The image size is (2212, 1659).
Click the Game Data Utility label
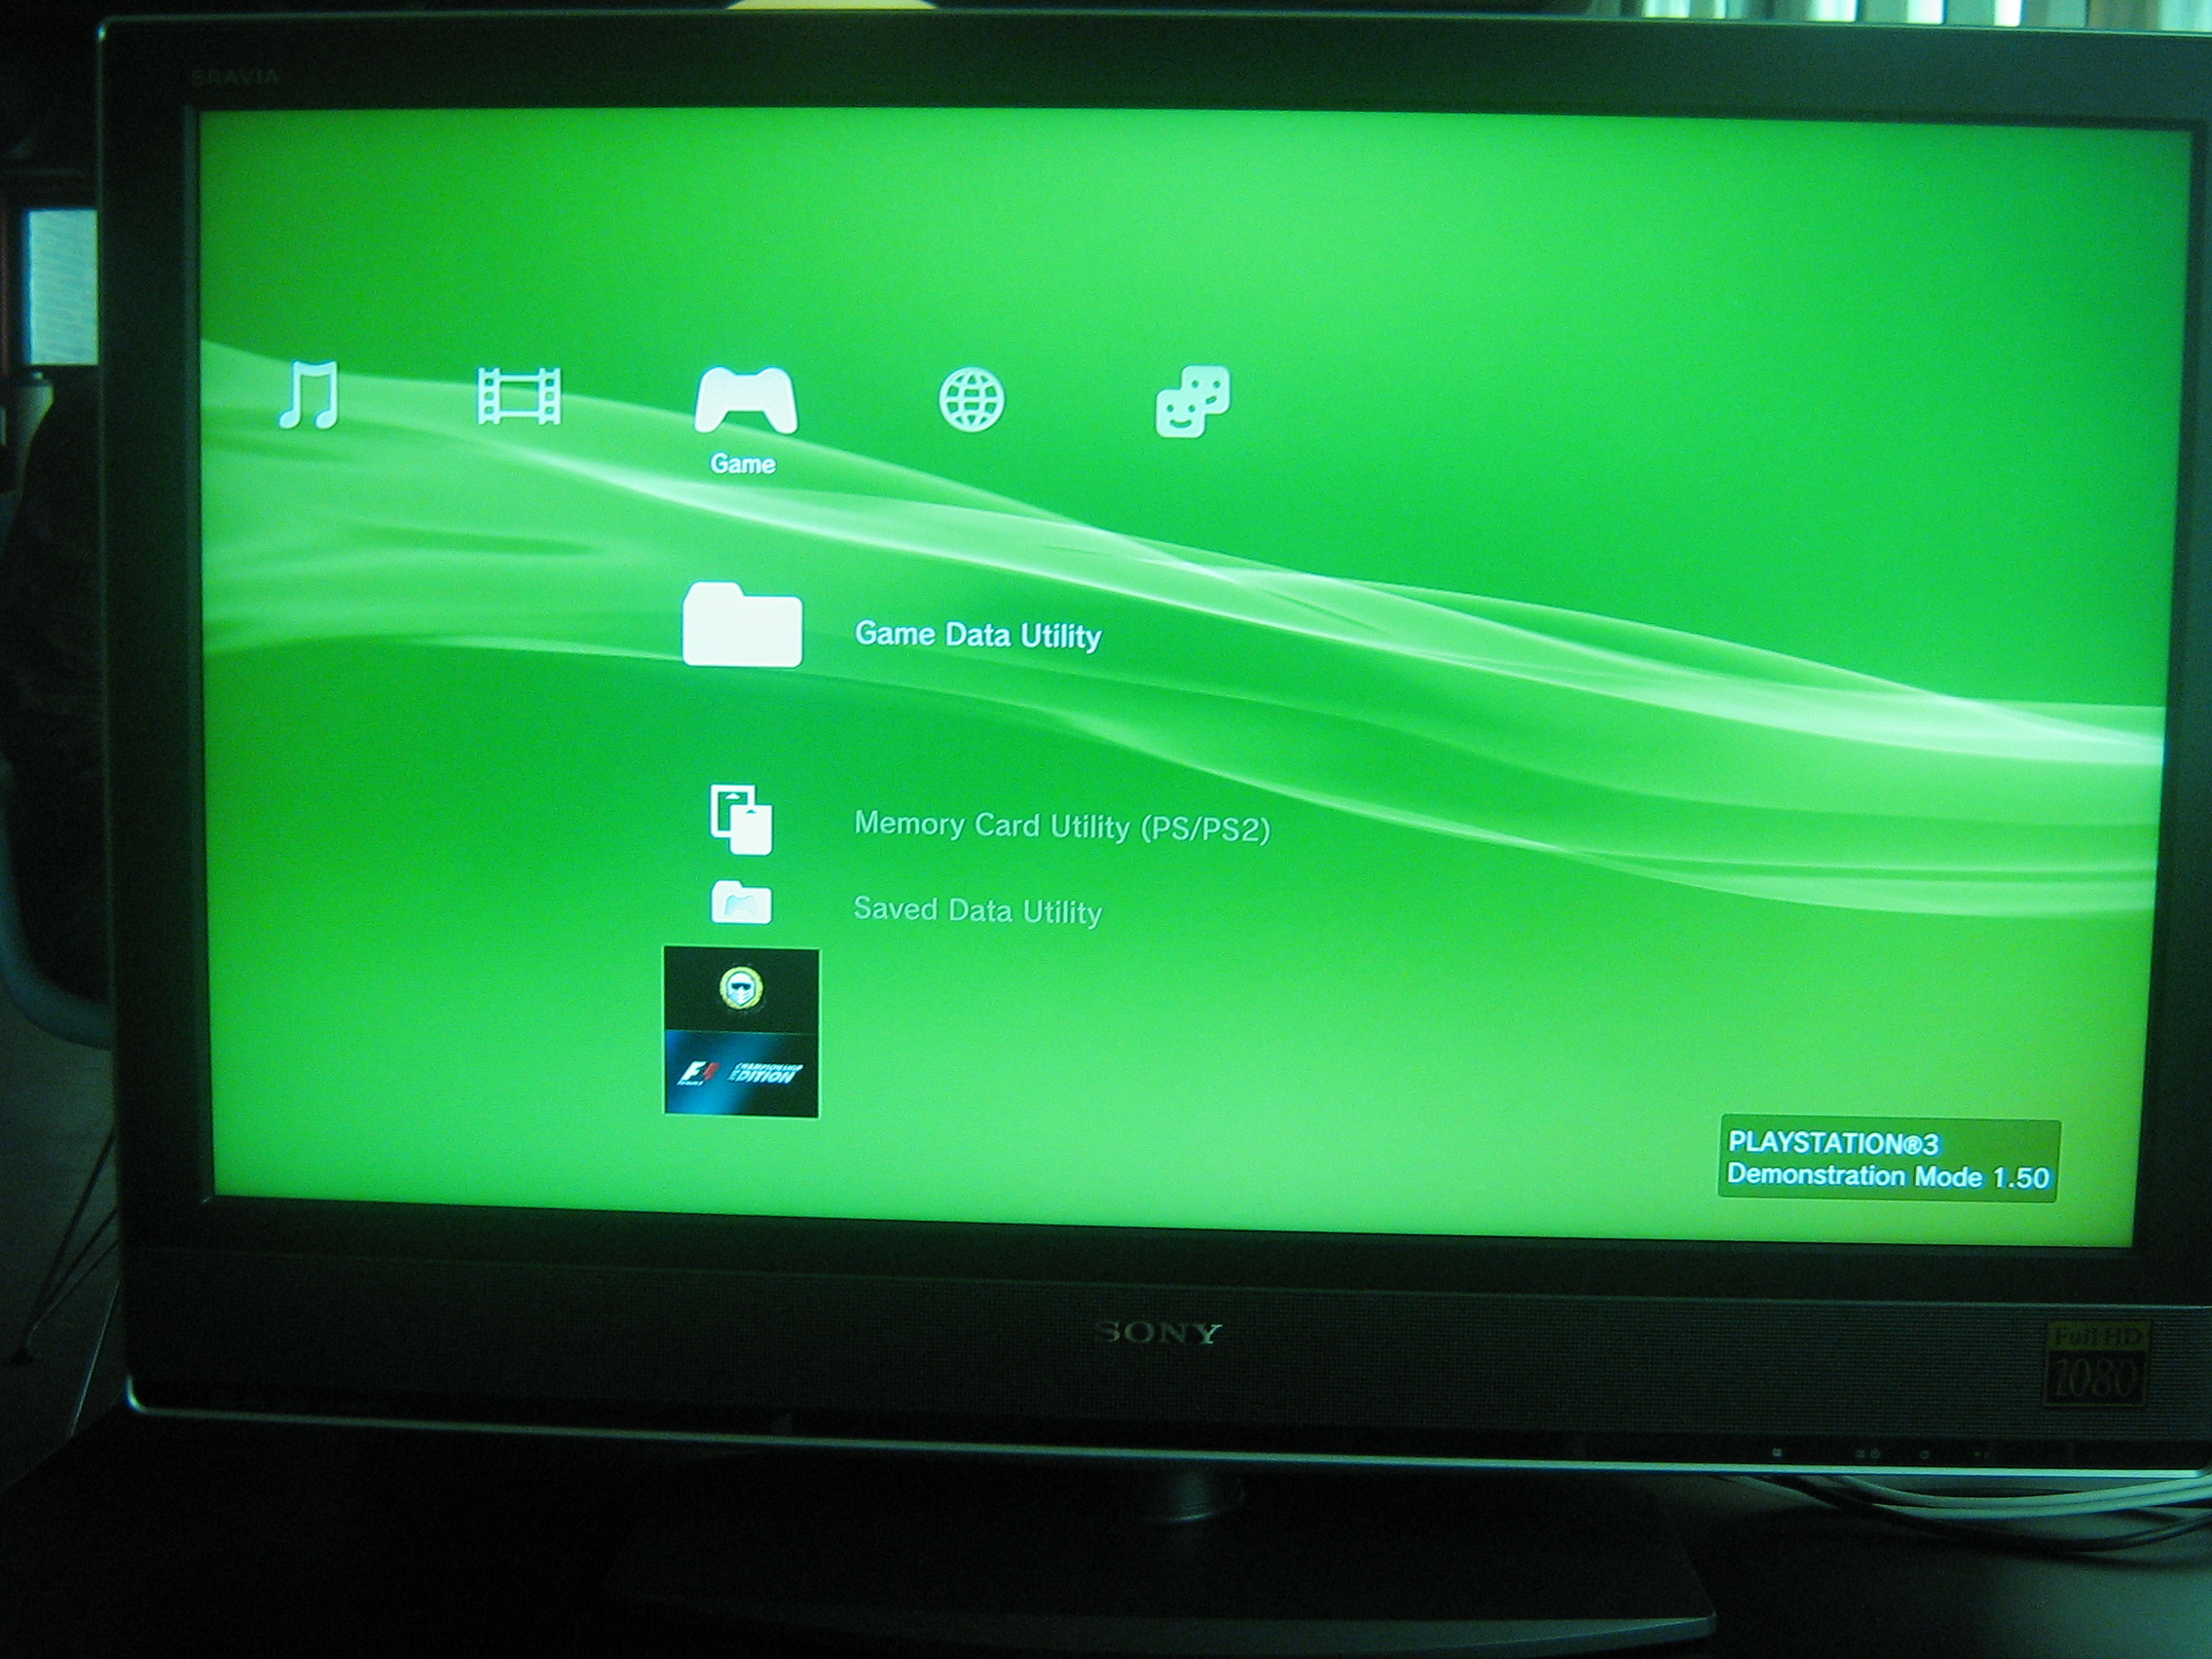point(978,635)
